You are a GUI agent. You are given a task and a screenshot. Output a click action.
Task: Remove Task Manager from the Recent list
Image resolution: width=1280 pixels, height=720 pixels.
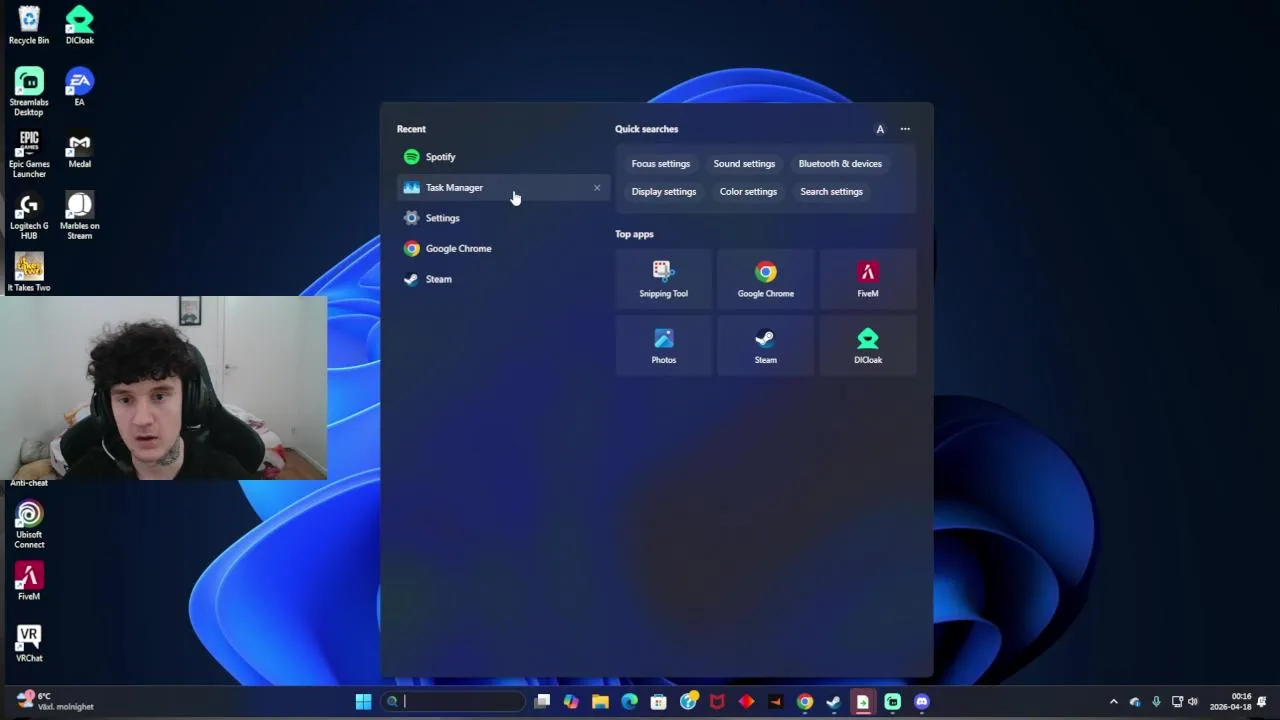click(597, 188)
